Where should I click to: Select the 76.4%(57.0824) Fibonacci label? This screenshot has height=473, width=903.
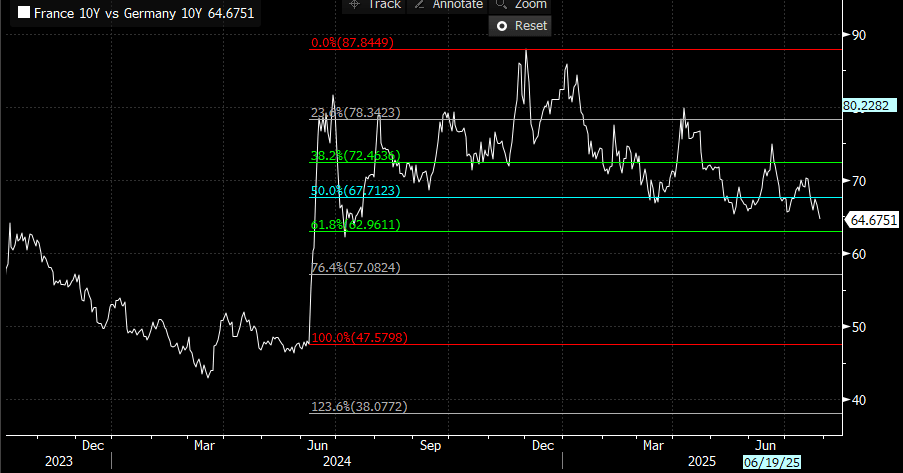coord(355,267)
